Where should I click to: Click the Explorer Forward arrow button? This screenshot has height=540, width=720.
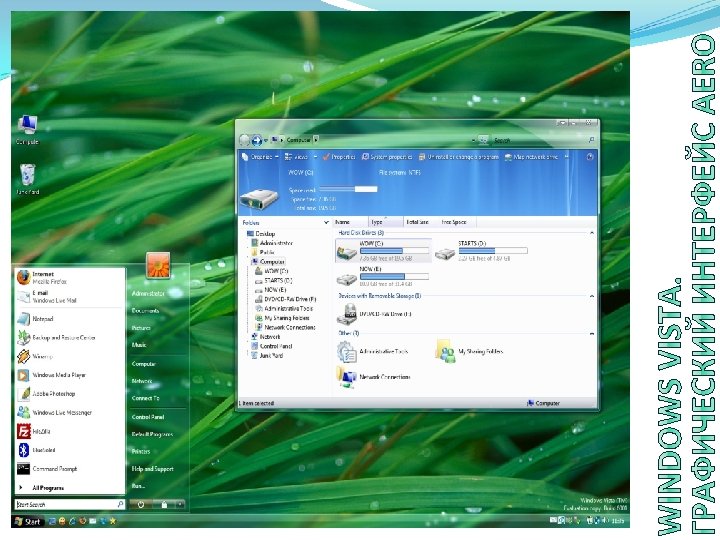(x=257, y=140)
